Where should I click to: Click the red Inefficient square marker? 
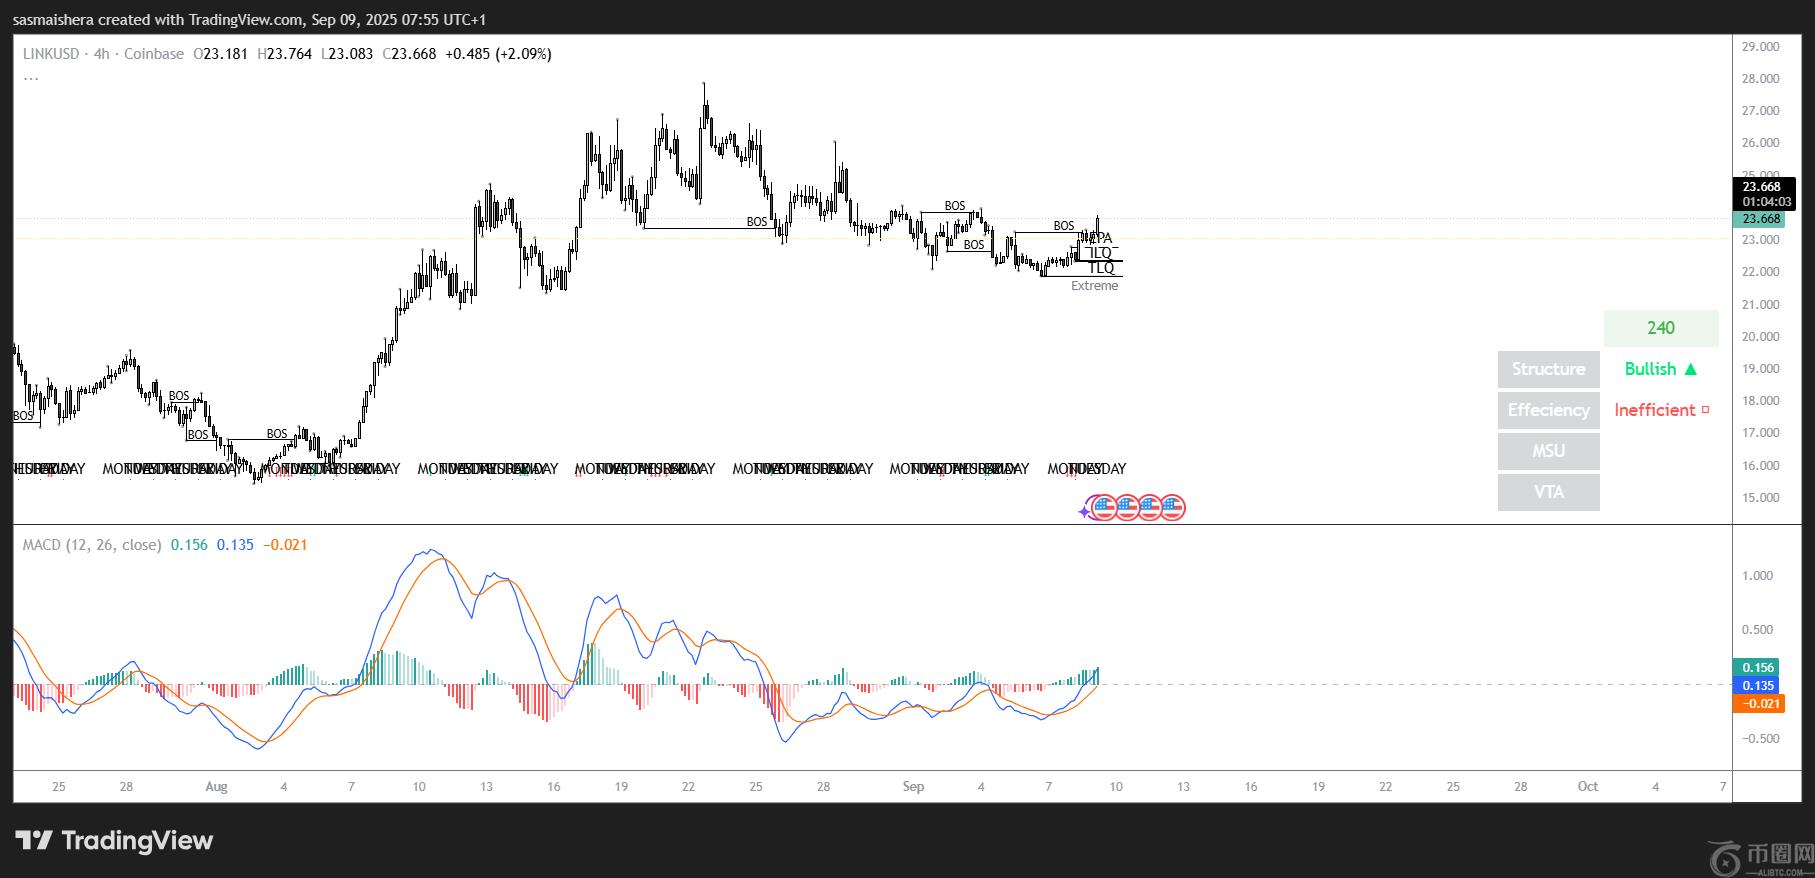click(x=1705, y=410)
